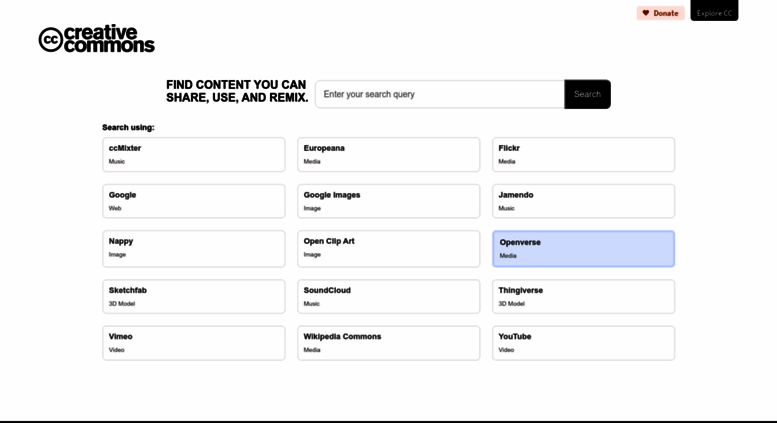
Task: Choose Thingiverse 3D Model source
Action: point(583,297)
